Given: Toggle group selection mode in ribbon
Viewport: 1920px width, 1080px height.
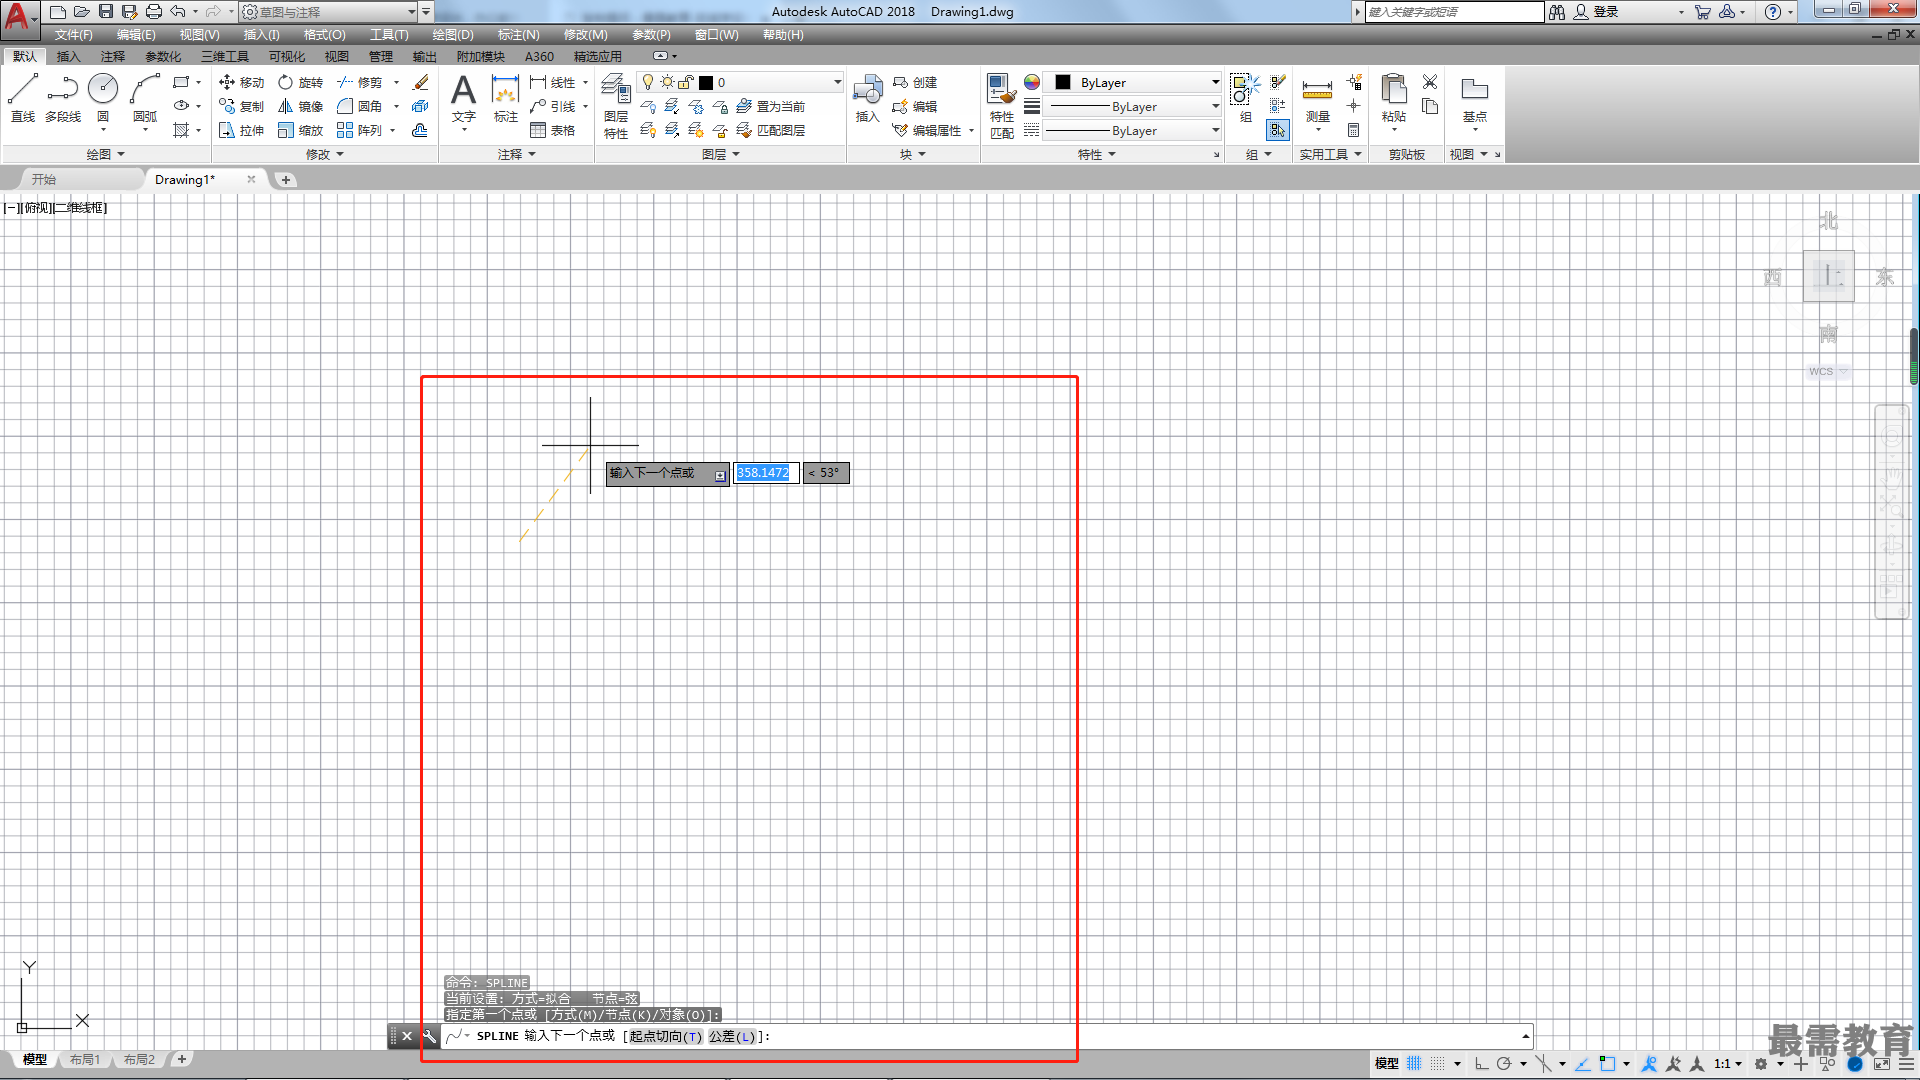Looking at the screenshot, I should coord(1277,130).
